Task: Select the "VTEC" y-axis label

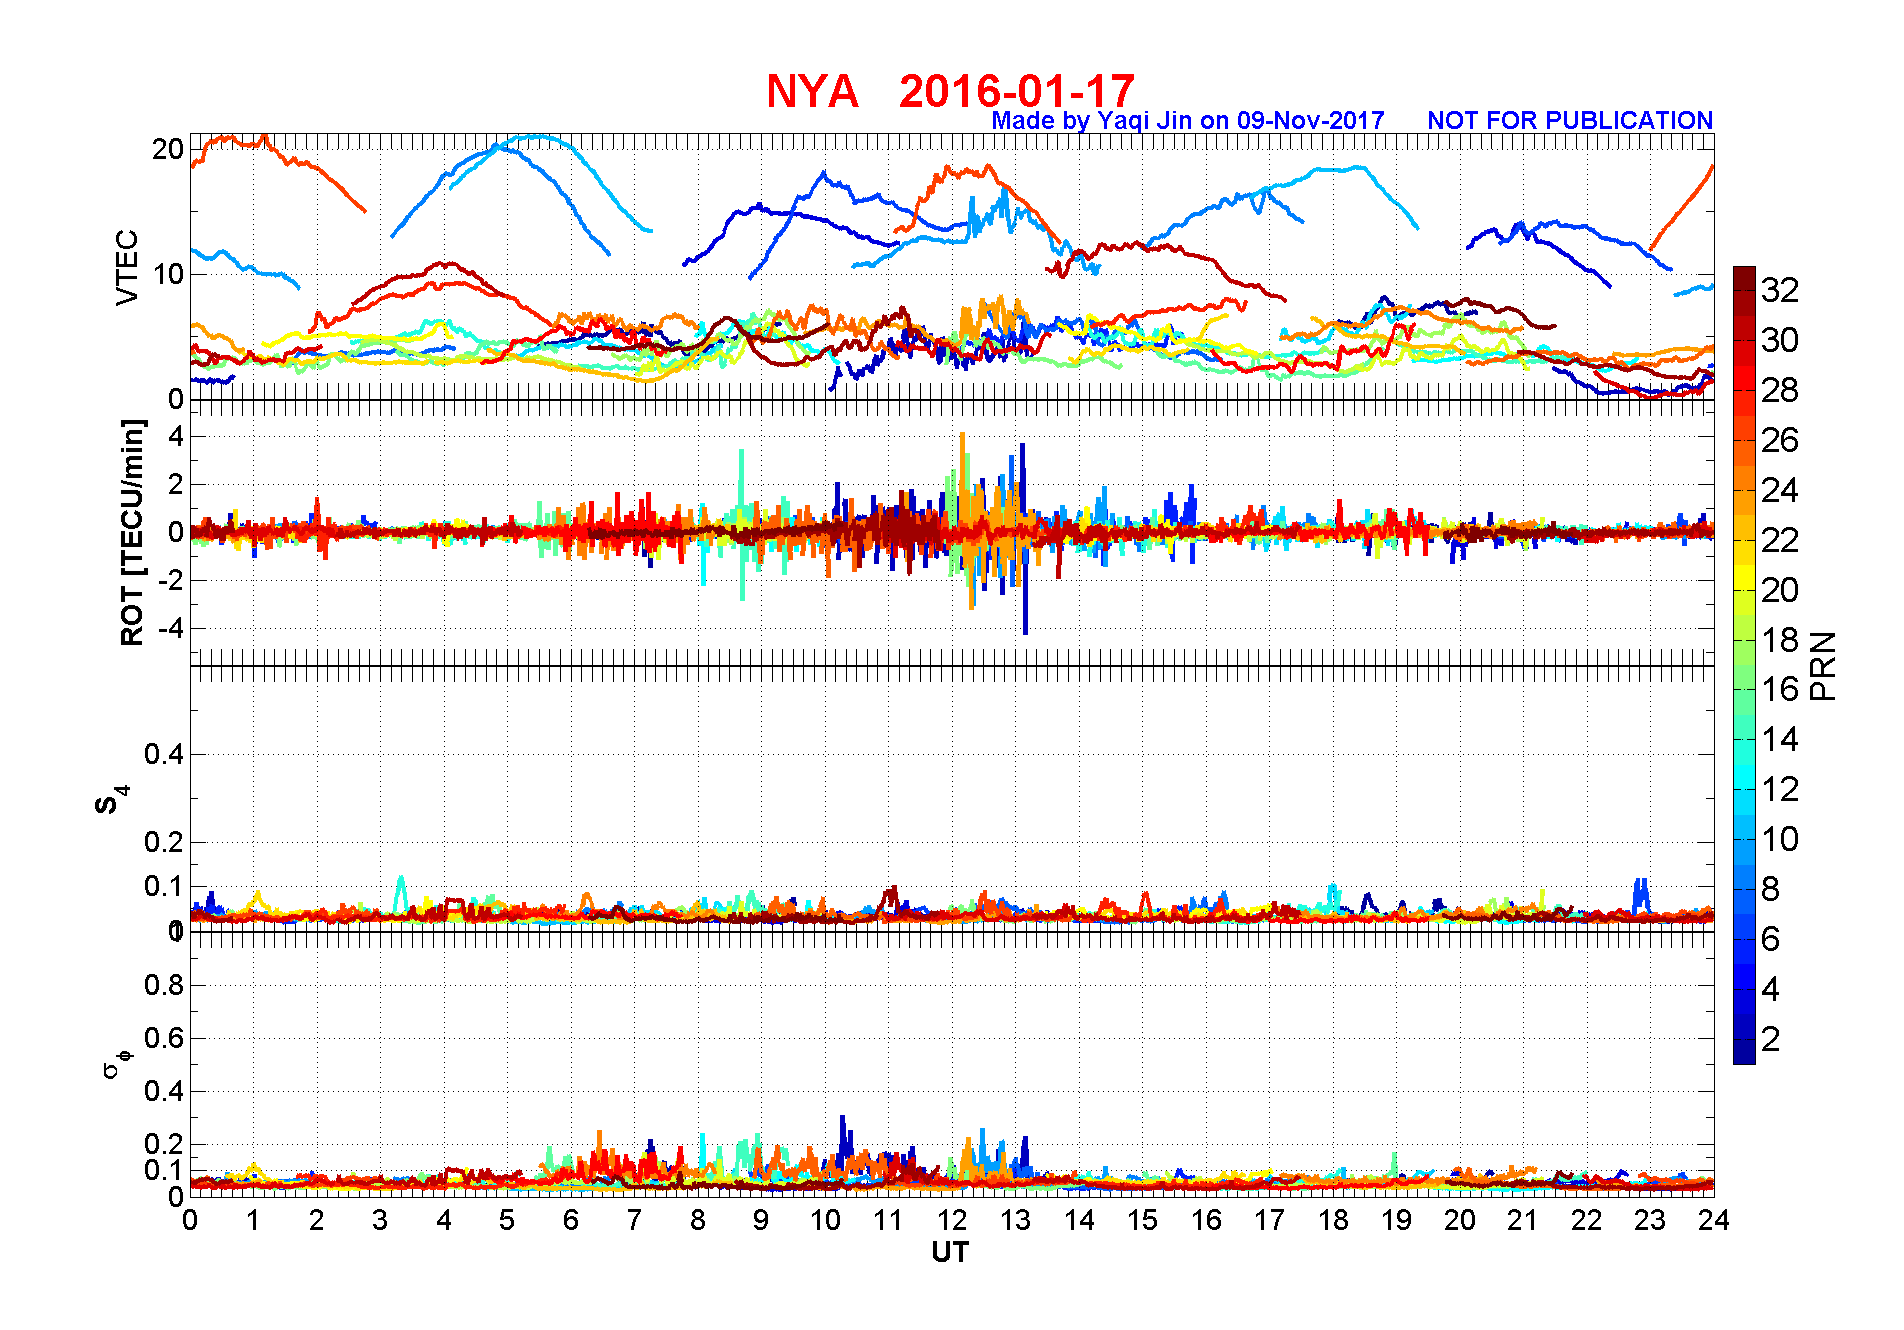Action: (x=127, y=267)
